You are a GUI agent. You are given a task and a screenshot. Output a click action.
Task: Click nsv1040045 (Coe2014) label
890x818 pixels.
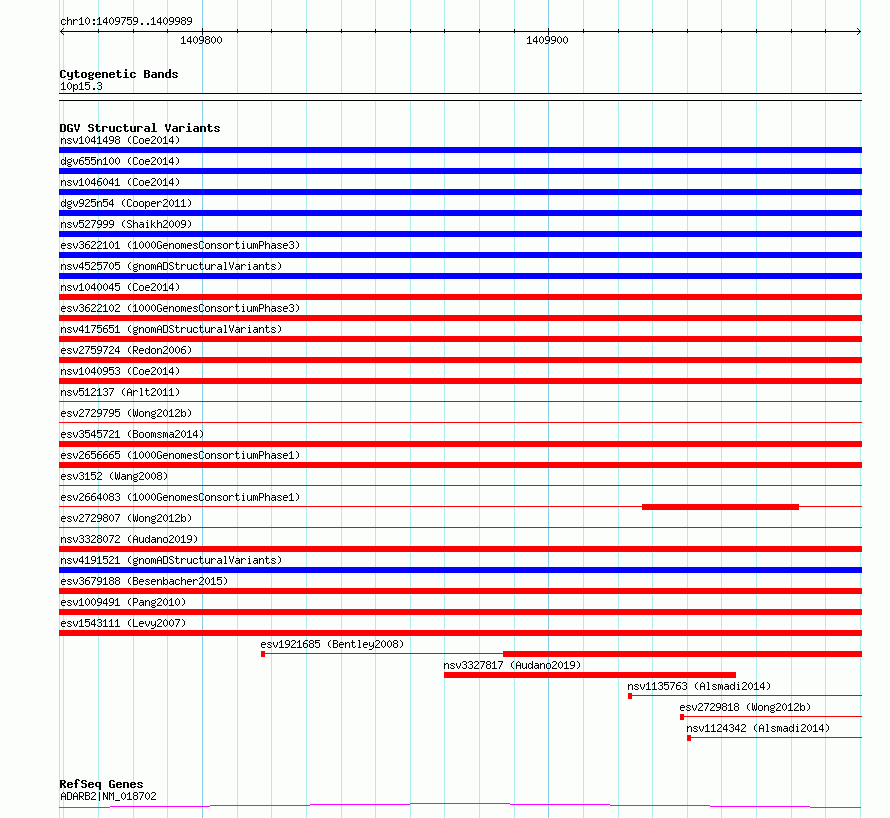(120, 287)
